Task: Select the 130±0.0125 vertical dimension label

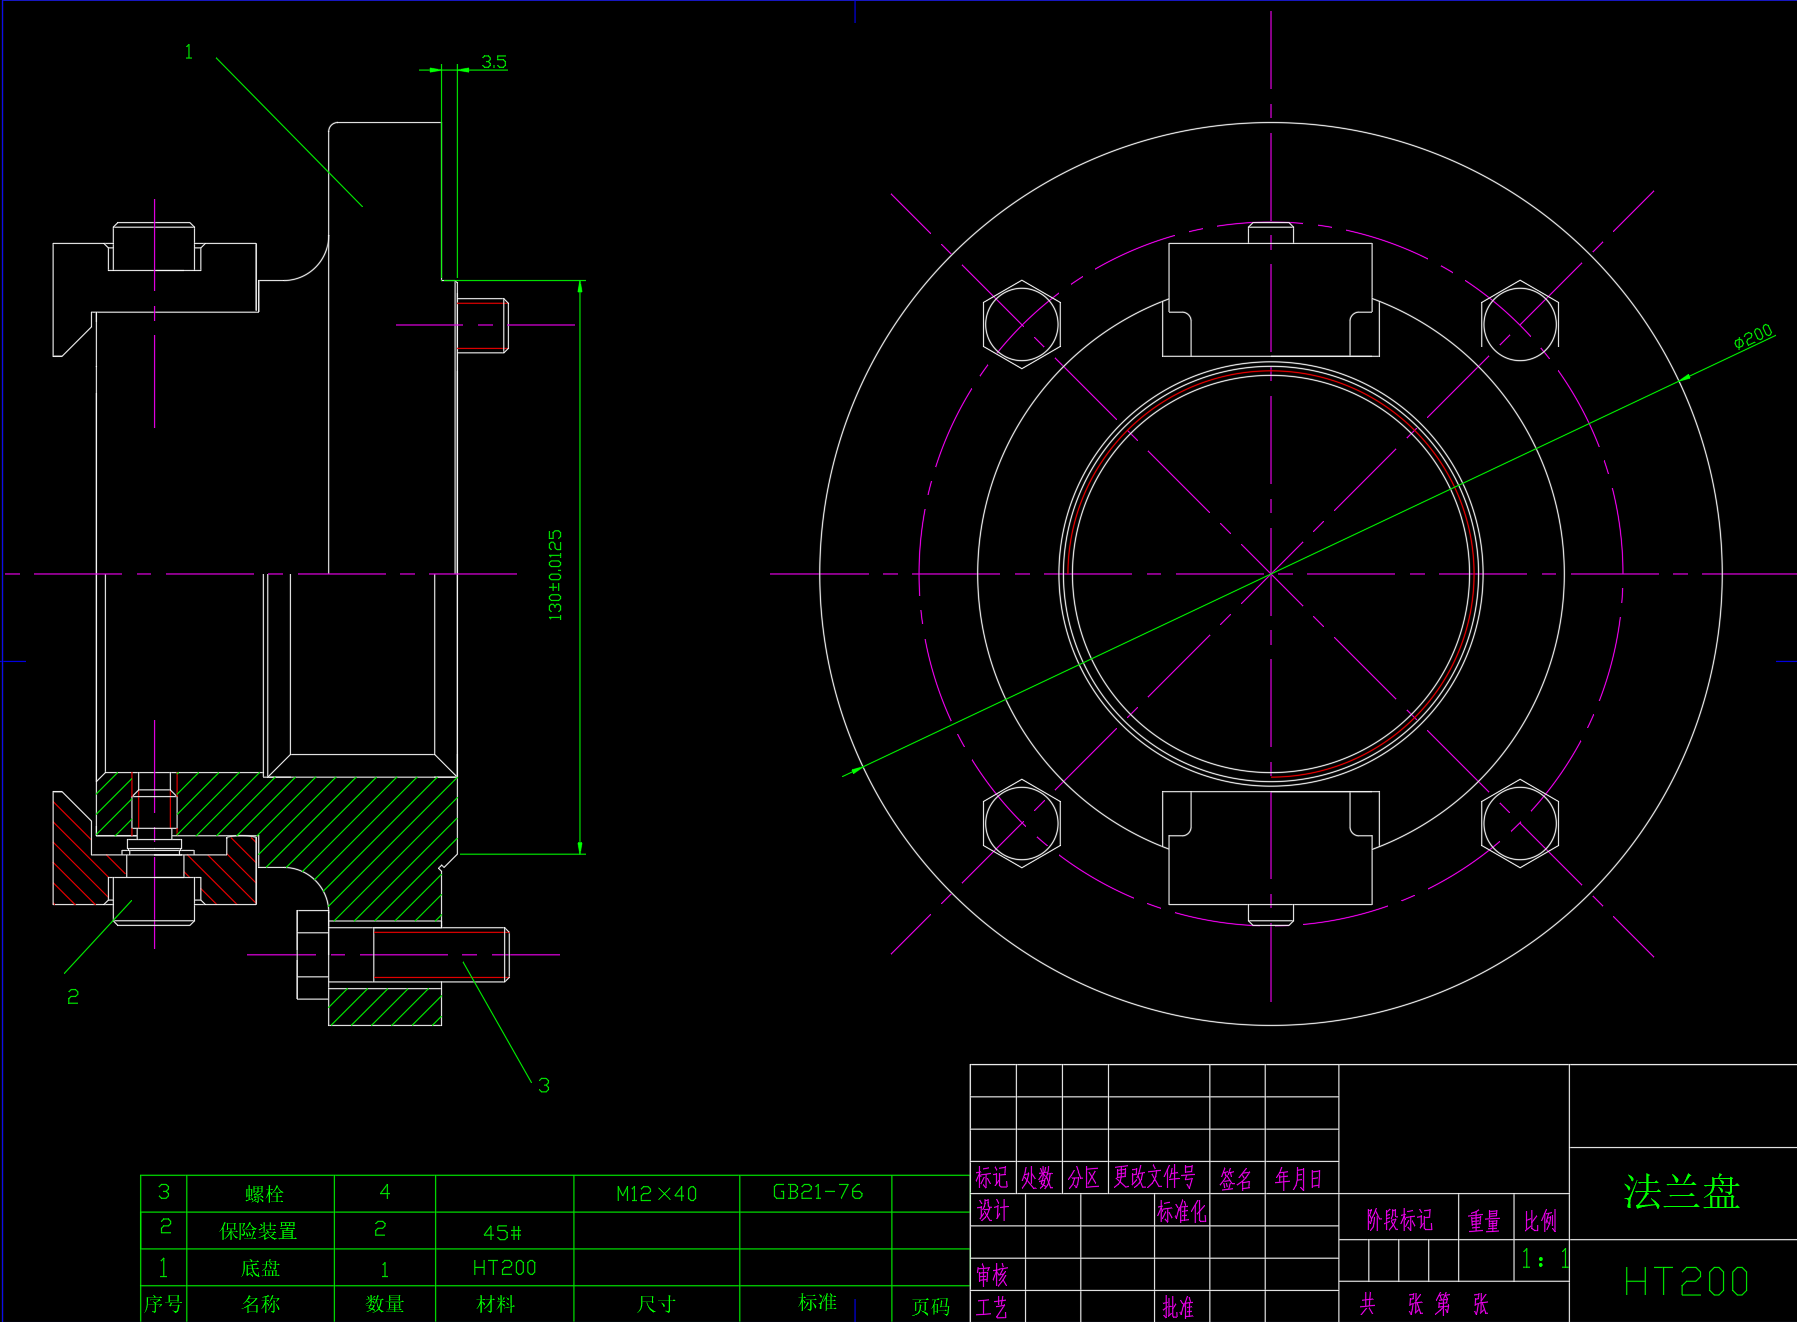Action: [x=556, y=575]
